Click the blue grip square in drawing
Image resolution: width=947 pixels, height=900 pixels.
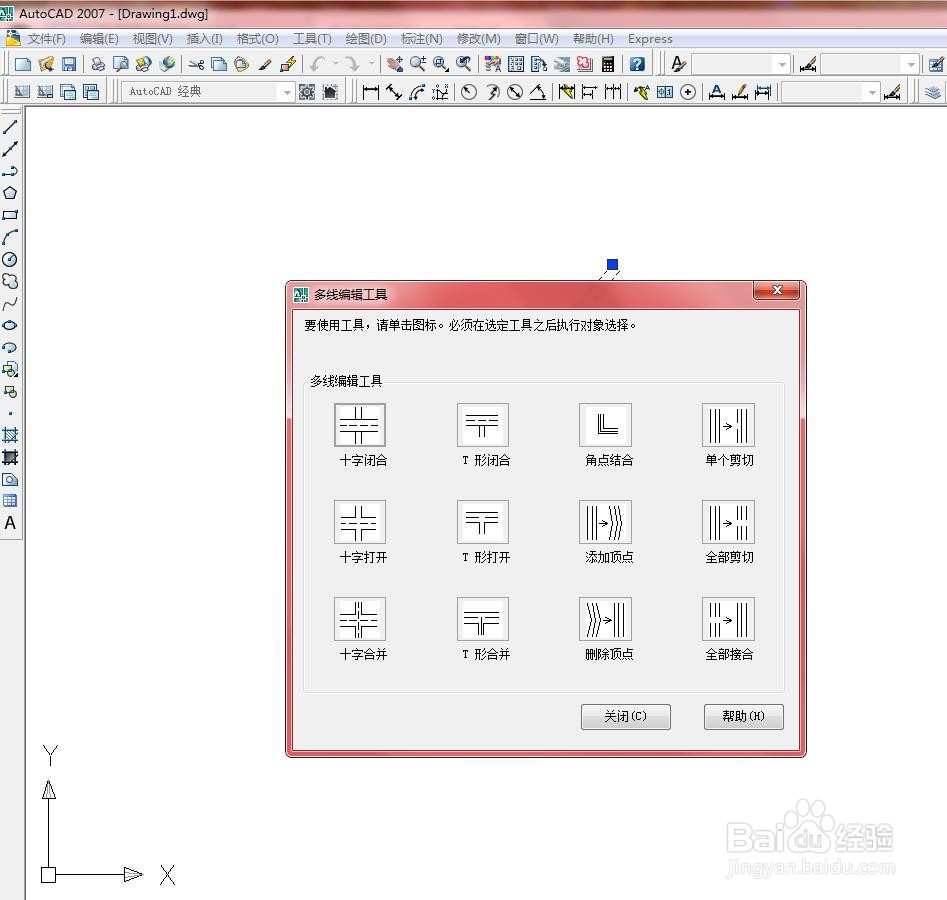(x=612, y=265)
